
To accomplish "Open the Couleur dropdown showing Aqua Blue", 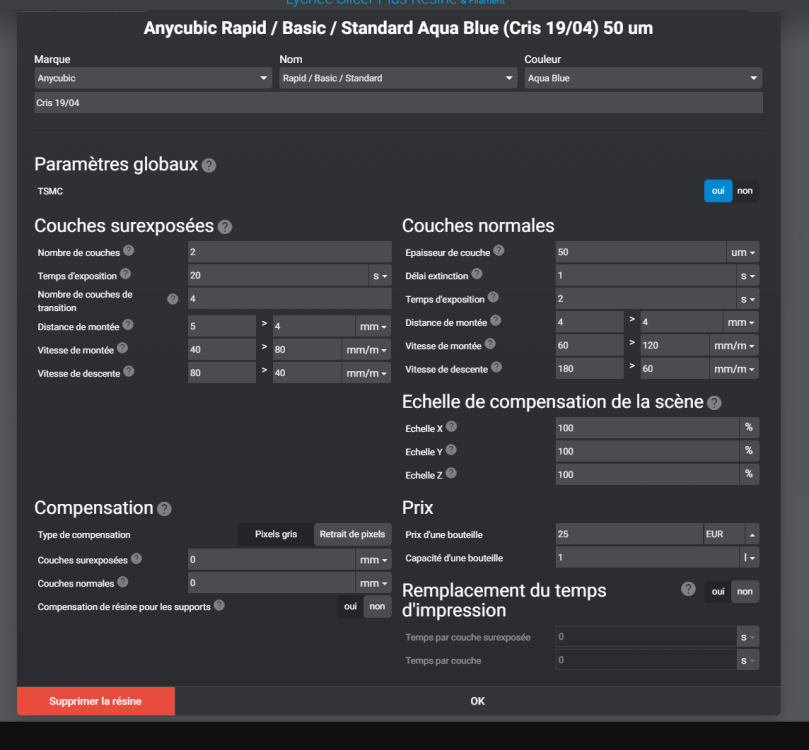I will click(643, 78).
